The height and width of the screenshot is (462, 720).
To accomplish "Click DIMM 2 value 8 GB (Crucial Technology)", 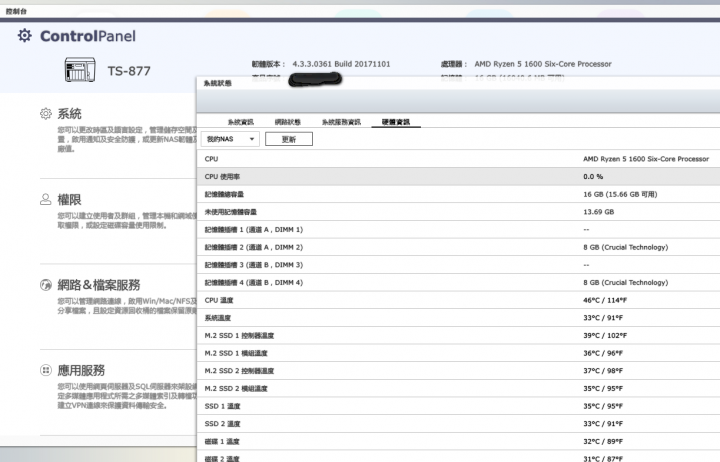I will tap(625, 247).
